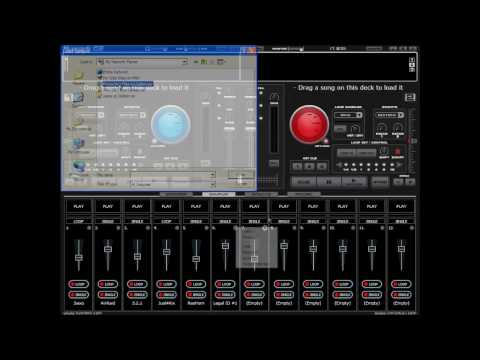Click Up One Level icon in file dialog
Screen dimensions: 480x360
tap(204, 62)
